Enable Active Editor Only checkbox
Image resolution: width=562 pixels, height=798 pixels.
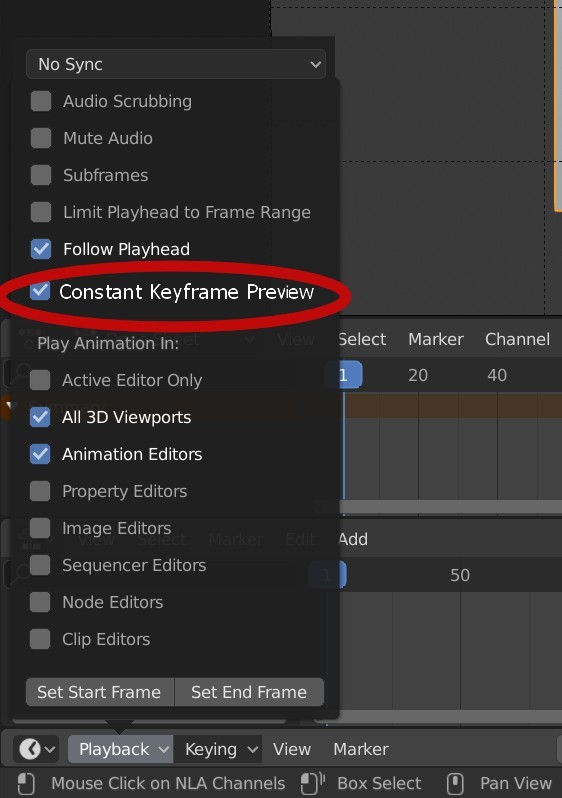click(x=40, y=380)
